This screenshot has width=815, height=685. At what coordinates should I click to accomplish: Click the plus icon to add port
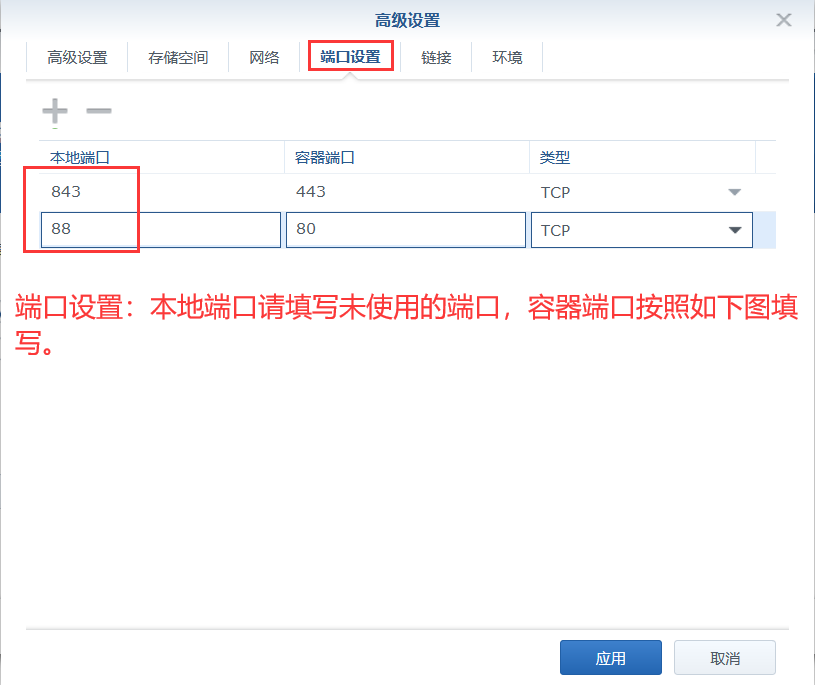point(54,111)
